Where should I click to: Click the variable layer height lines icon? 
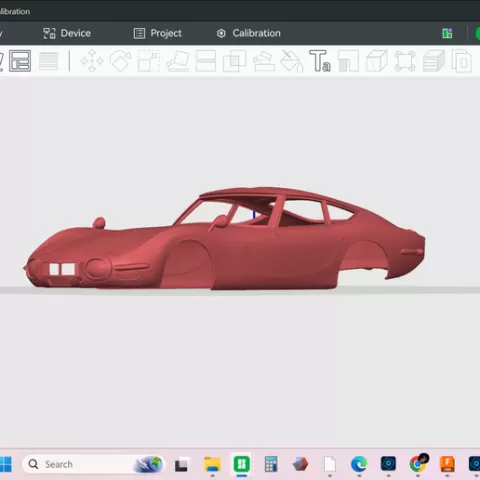pyautogui.click(x=49, y=61)
